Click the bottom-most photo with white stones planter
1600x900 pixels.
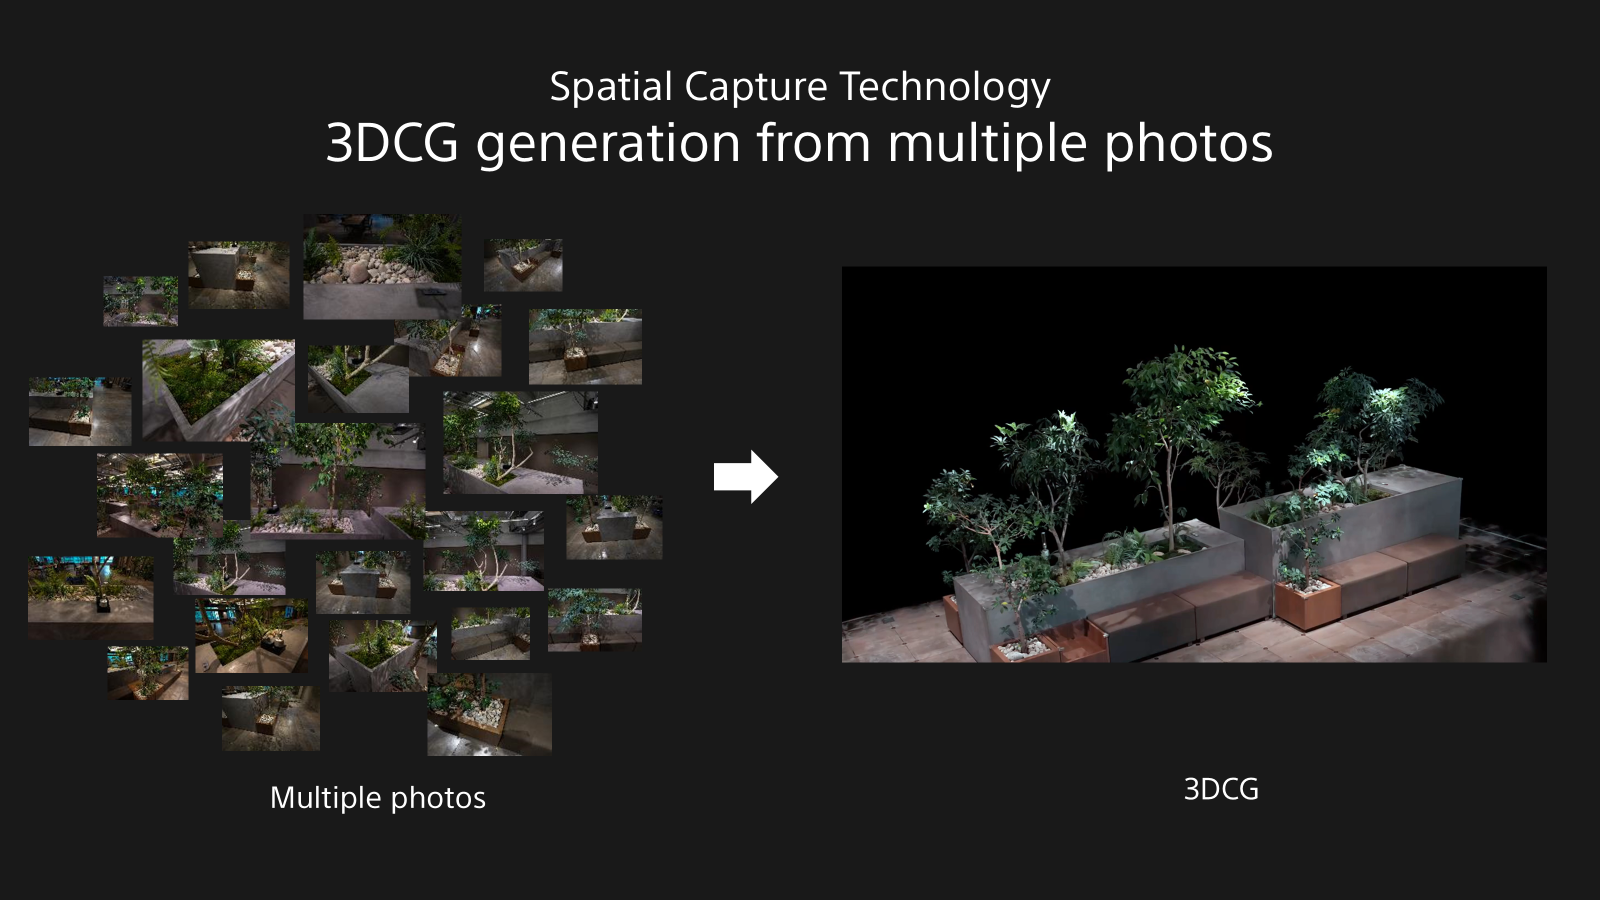click(x=490, y=714)
